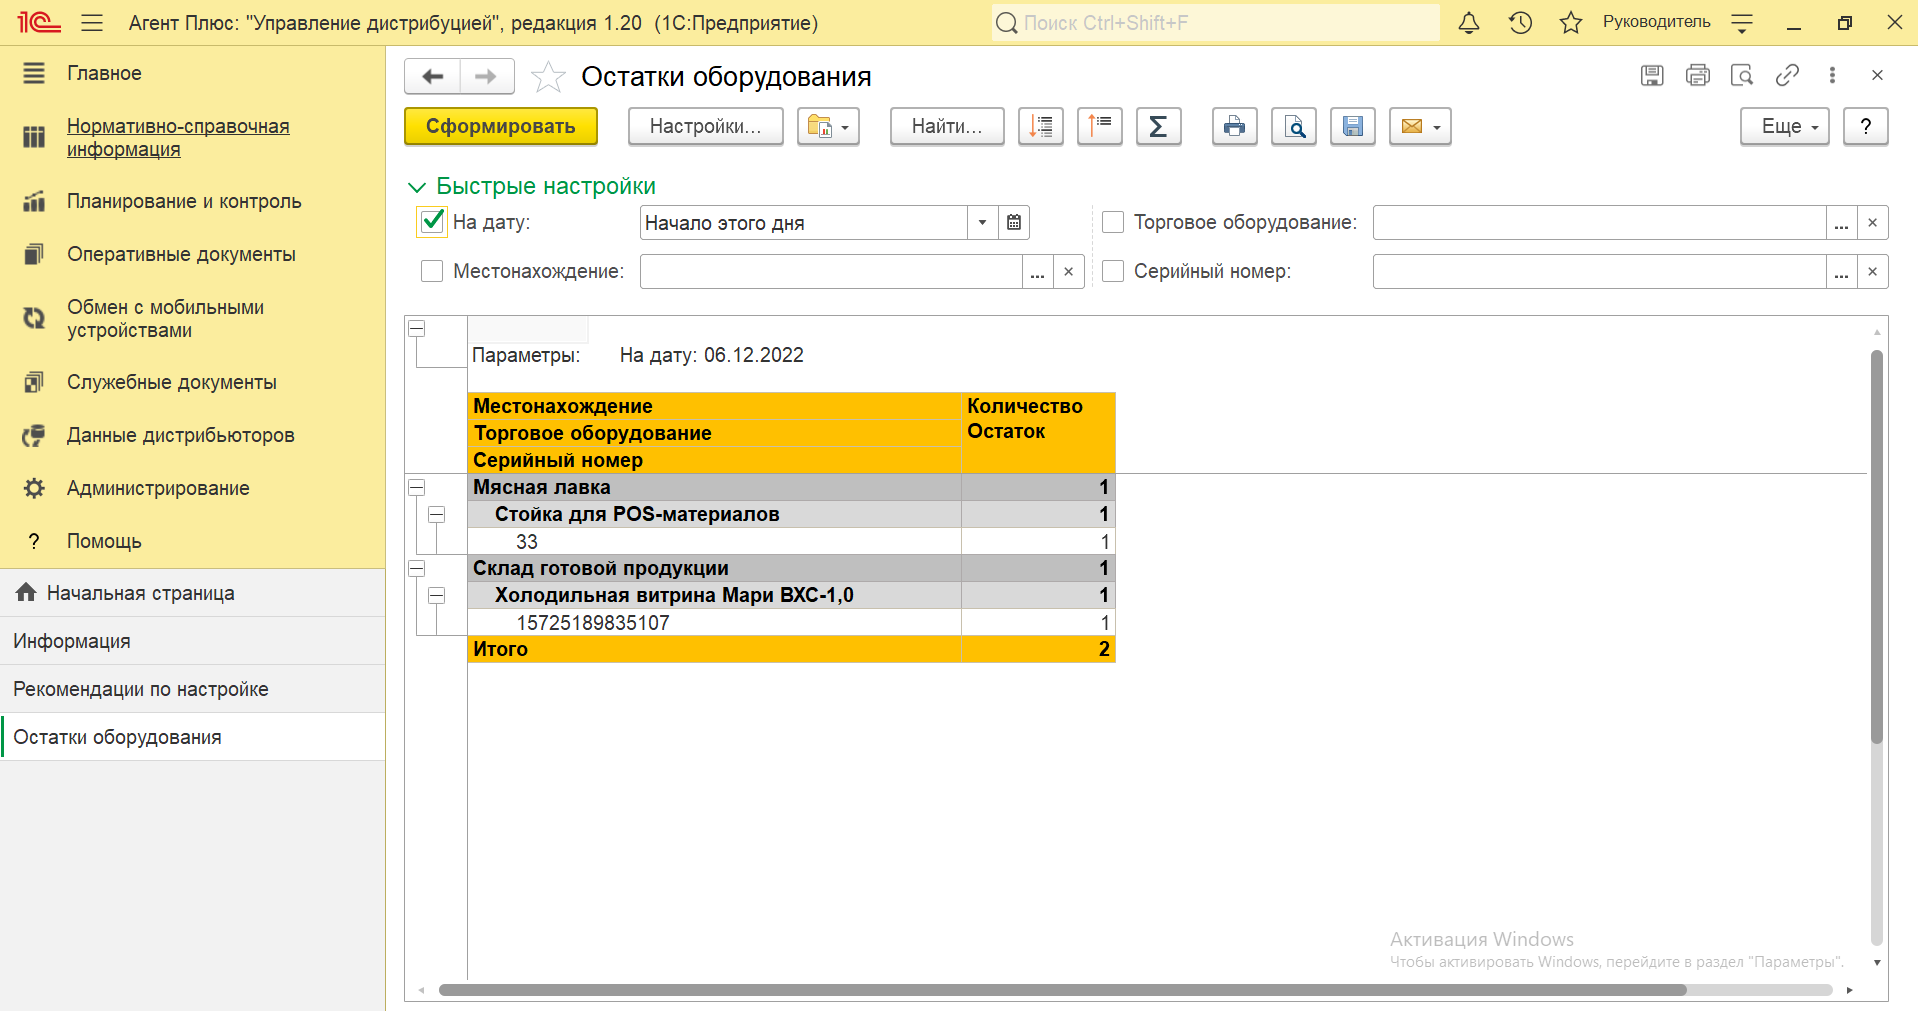Print the report with the printer toolbar icon
Viewport: 1918px width, 1011px height.
(1234, 127)
